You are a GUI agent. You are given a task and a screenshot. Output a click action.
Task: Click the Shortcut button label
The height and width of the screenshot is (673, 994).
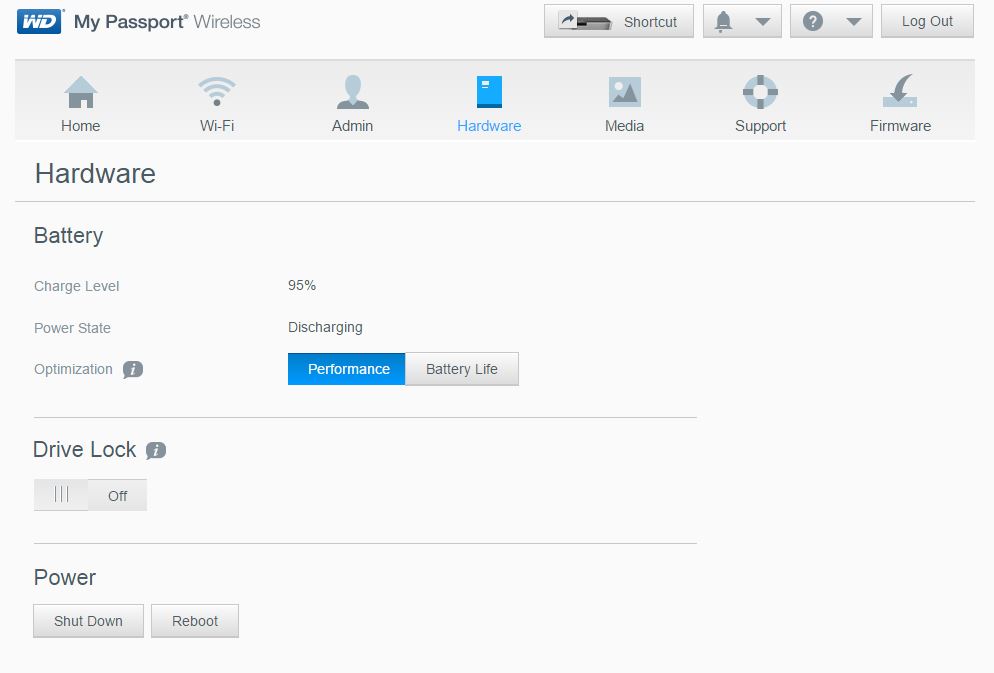[x=650, y=22]
